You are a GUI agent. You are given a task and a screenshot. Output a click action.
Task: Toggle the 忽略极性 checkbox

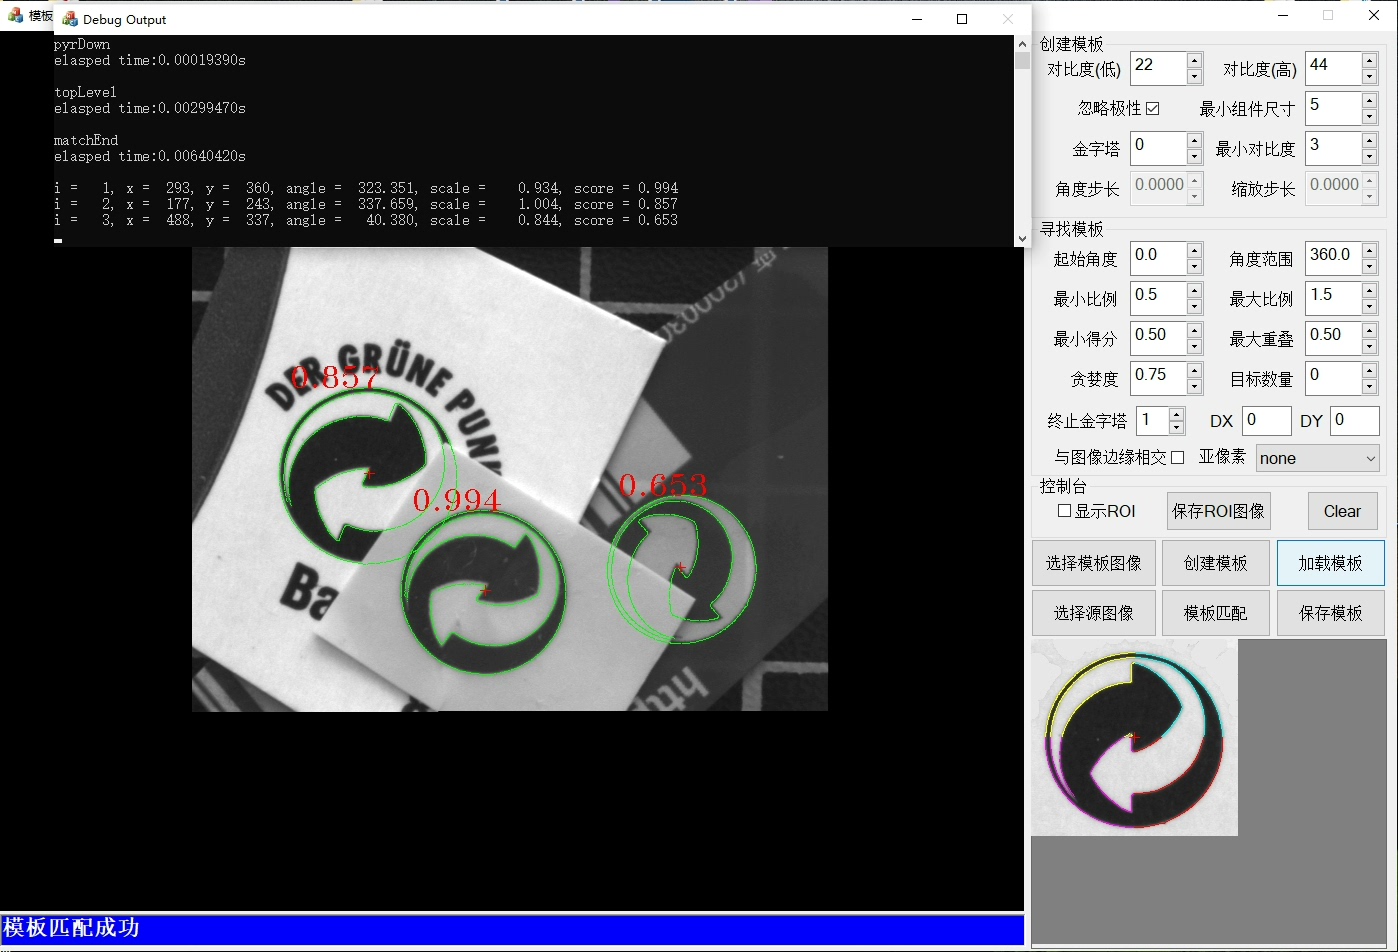[1153, 108]
